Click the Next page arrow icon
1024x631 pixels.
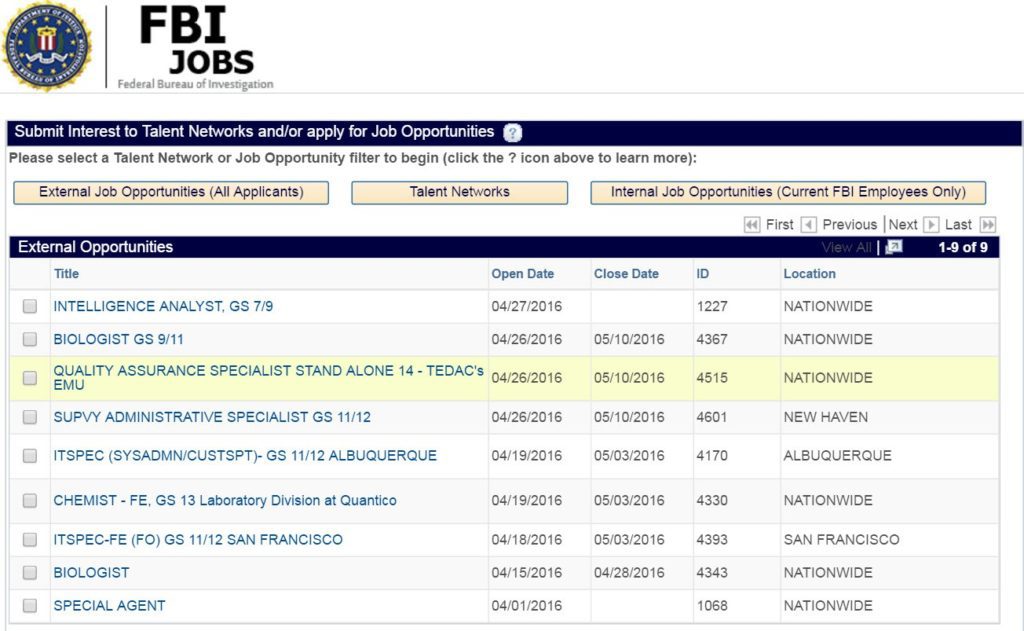[x=929, y=224]
